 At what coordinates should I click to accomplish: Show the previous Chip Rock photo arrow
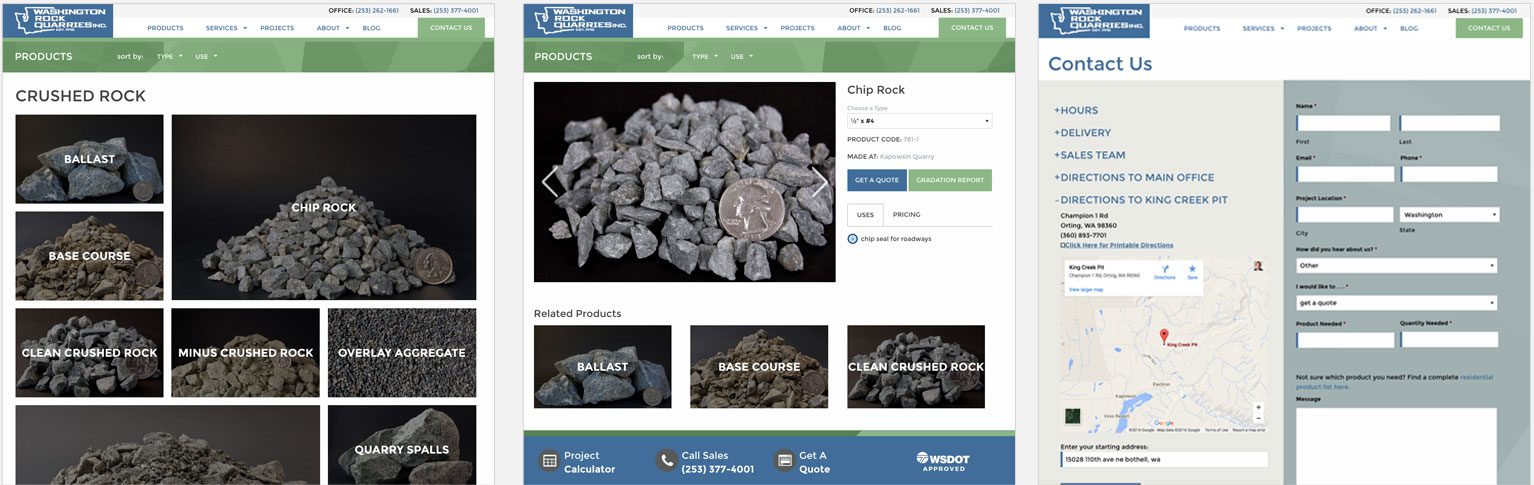[x=549, y=182]
